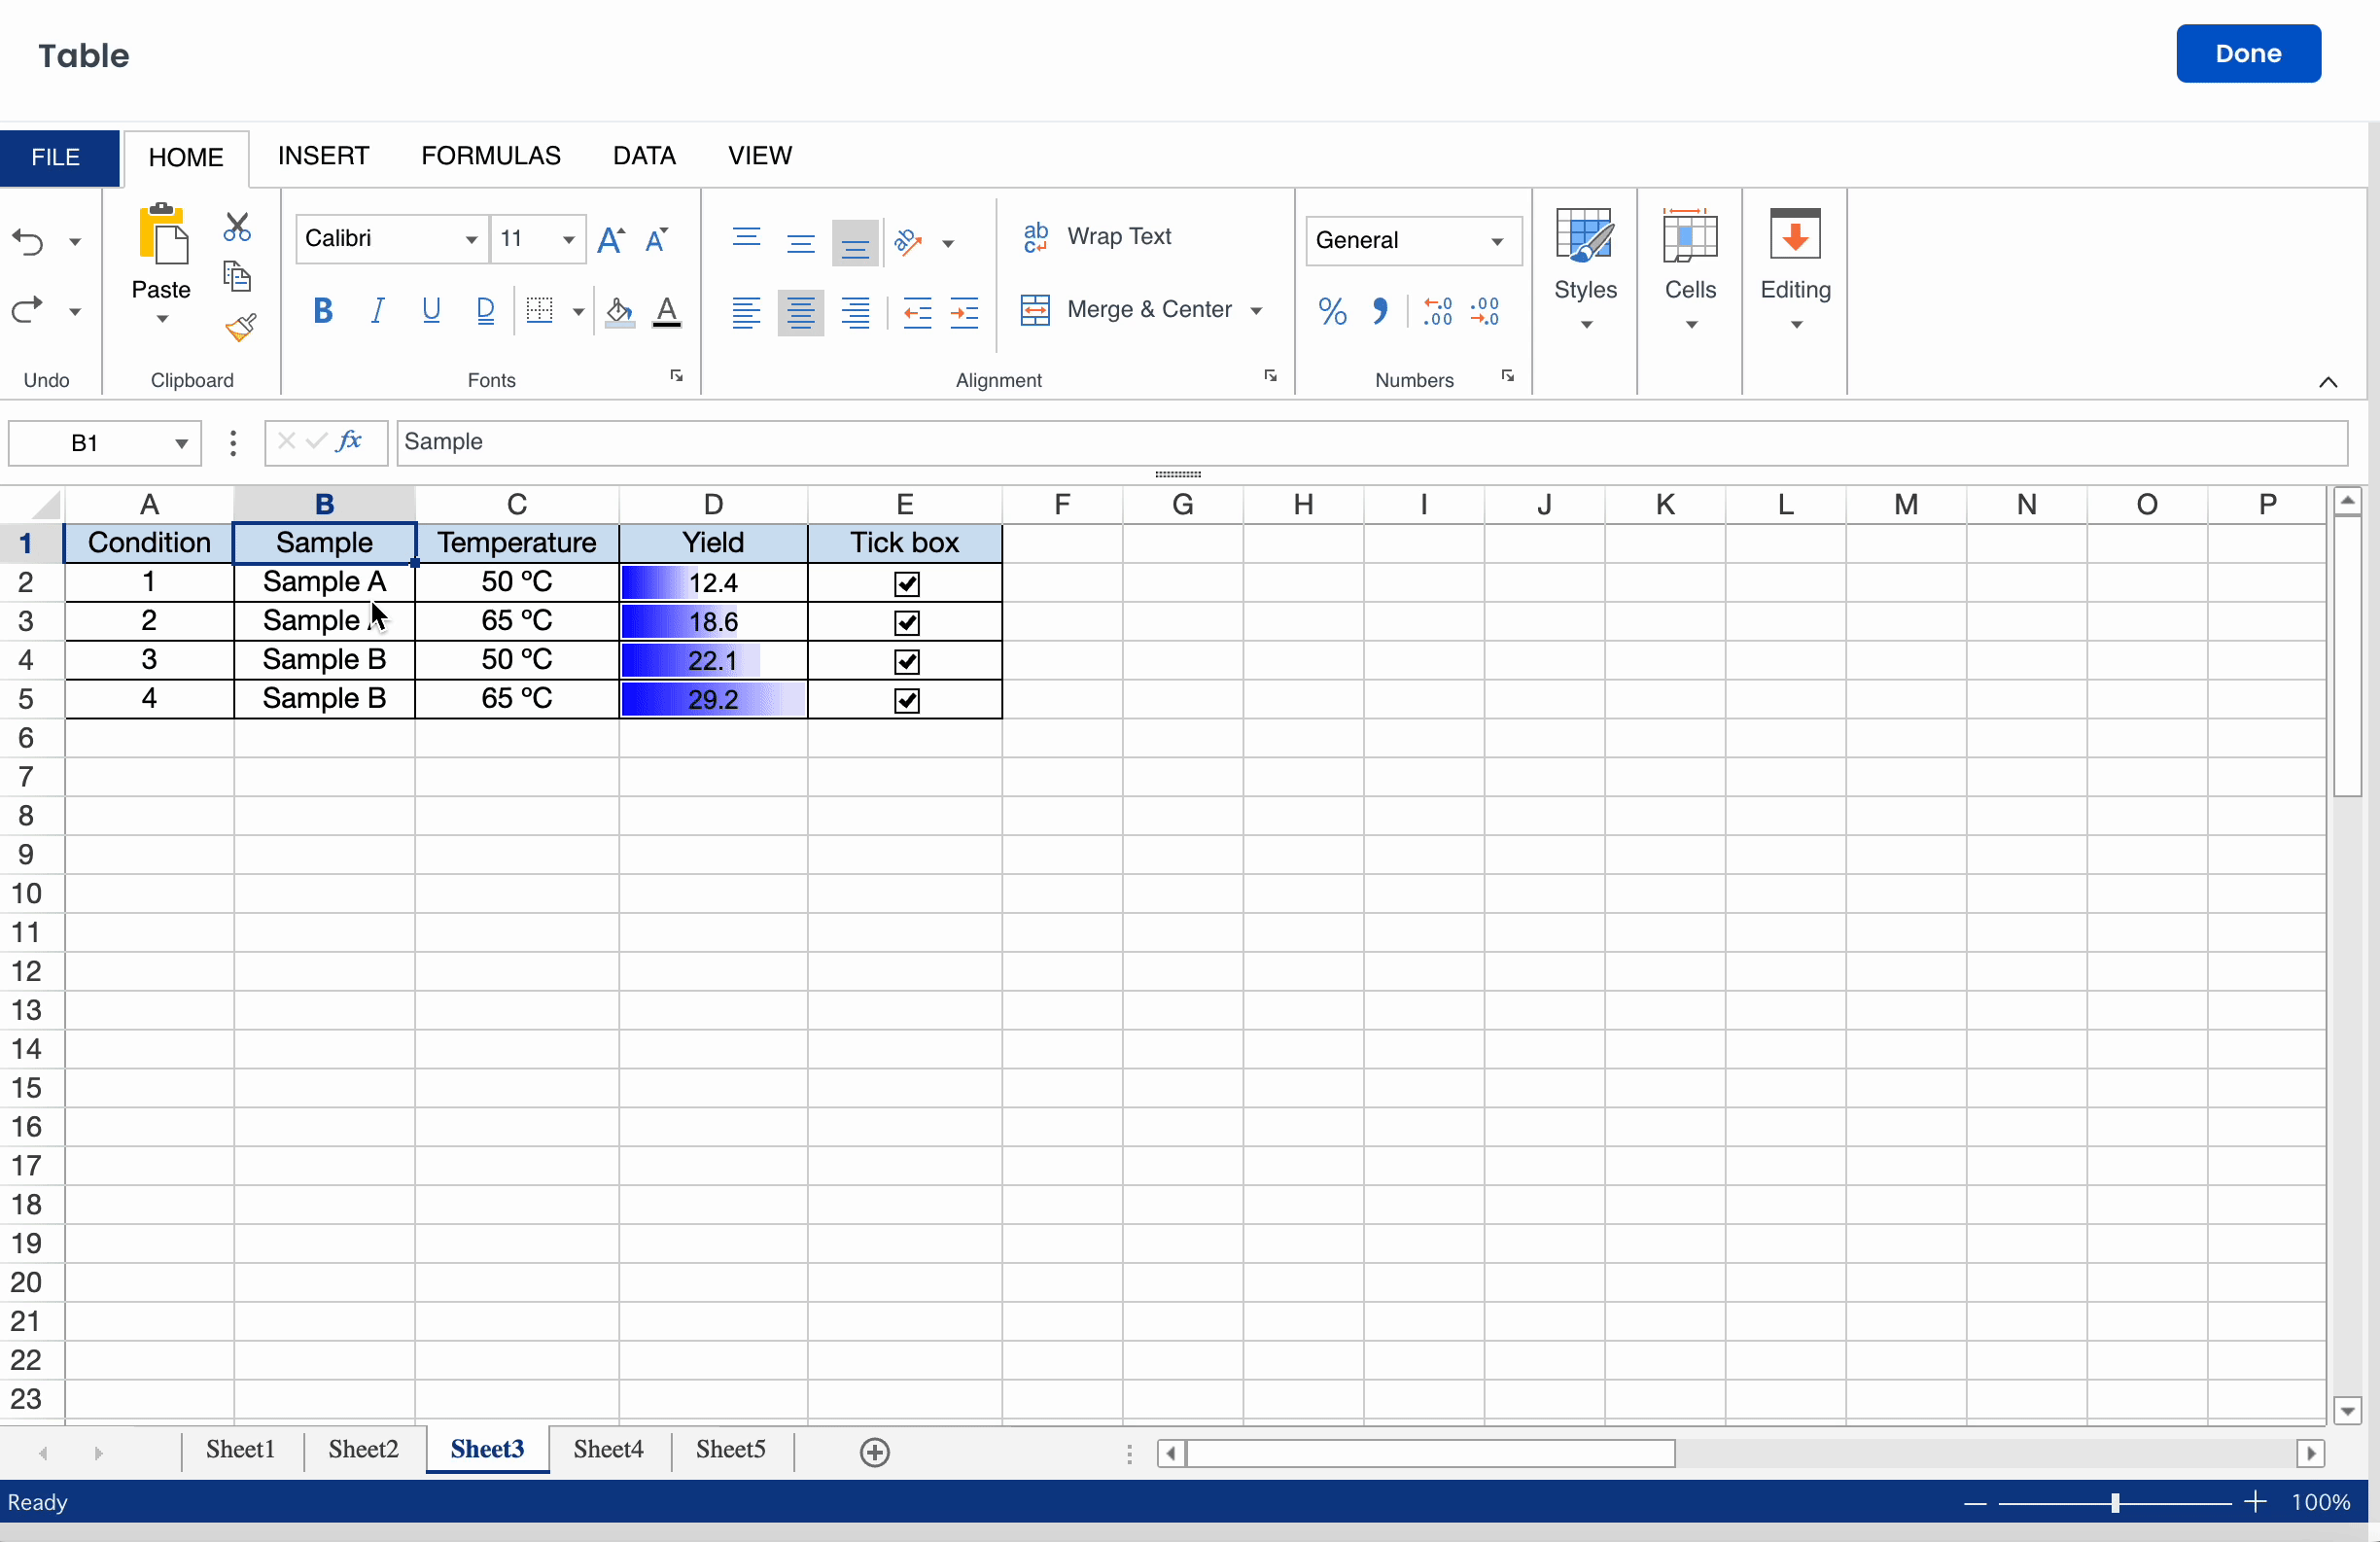This screenshot has width=2380, height=1542.
Task: Apply bold formatting
Action: [x=322, y=311]
